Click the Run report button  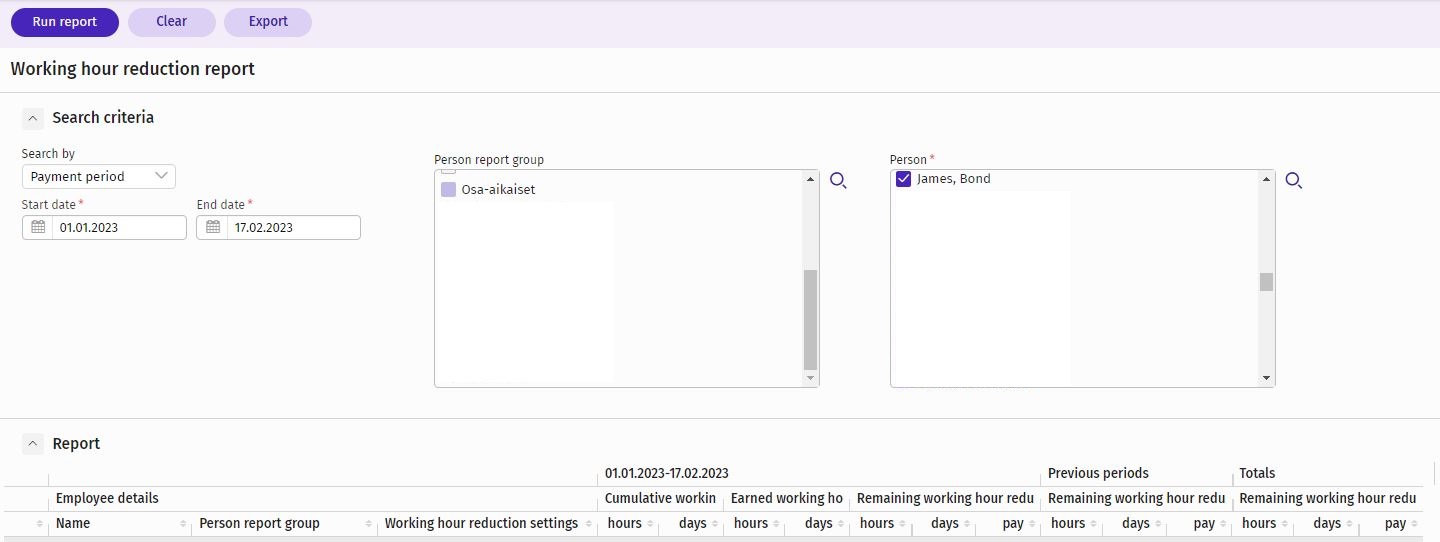click(64, 22)
